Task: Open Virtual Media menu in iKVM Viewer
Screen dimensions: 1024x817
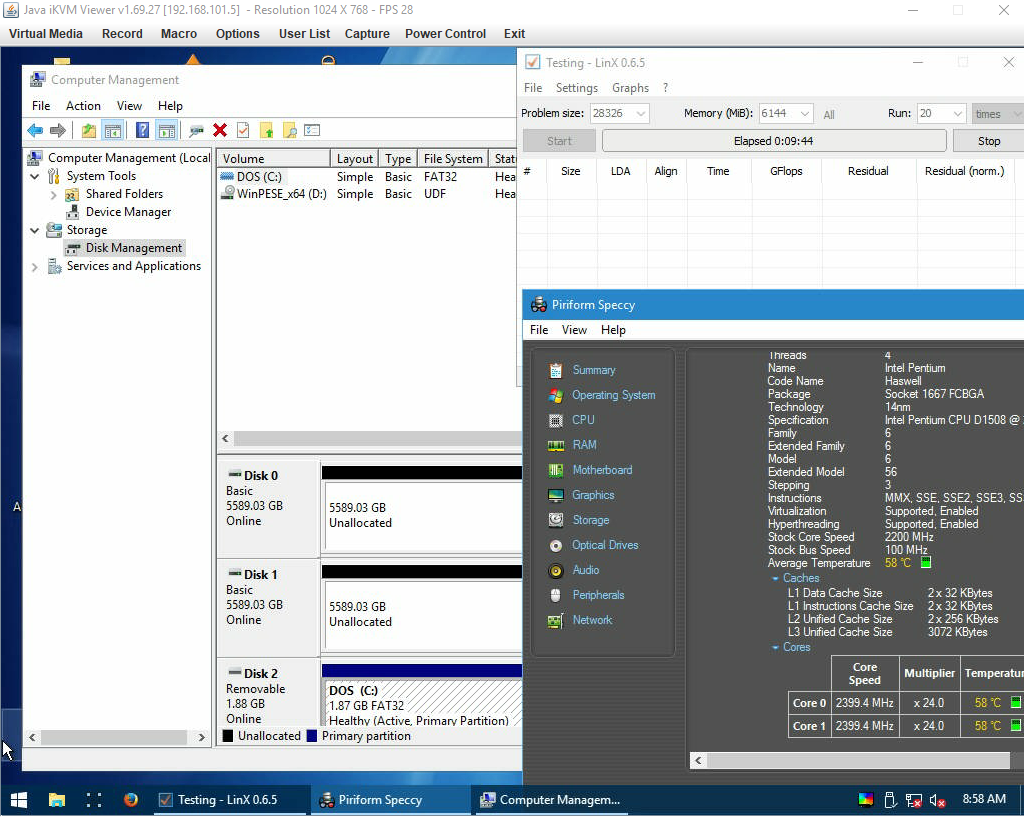Action: (46, 34)
